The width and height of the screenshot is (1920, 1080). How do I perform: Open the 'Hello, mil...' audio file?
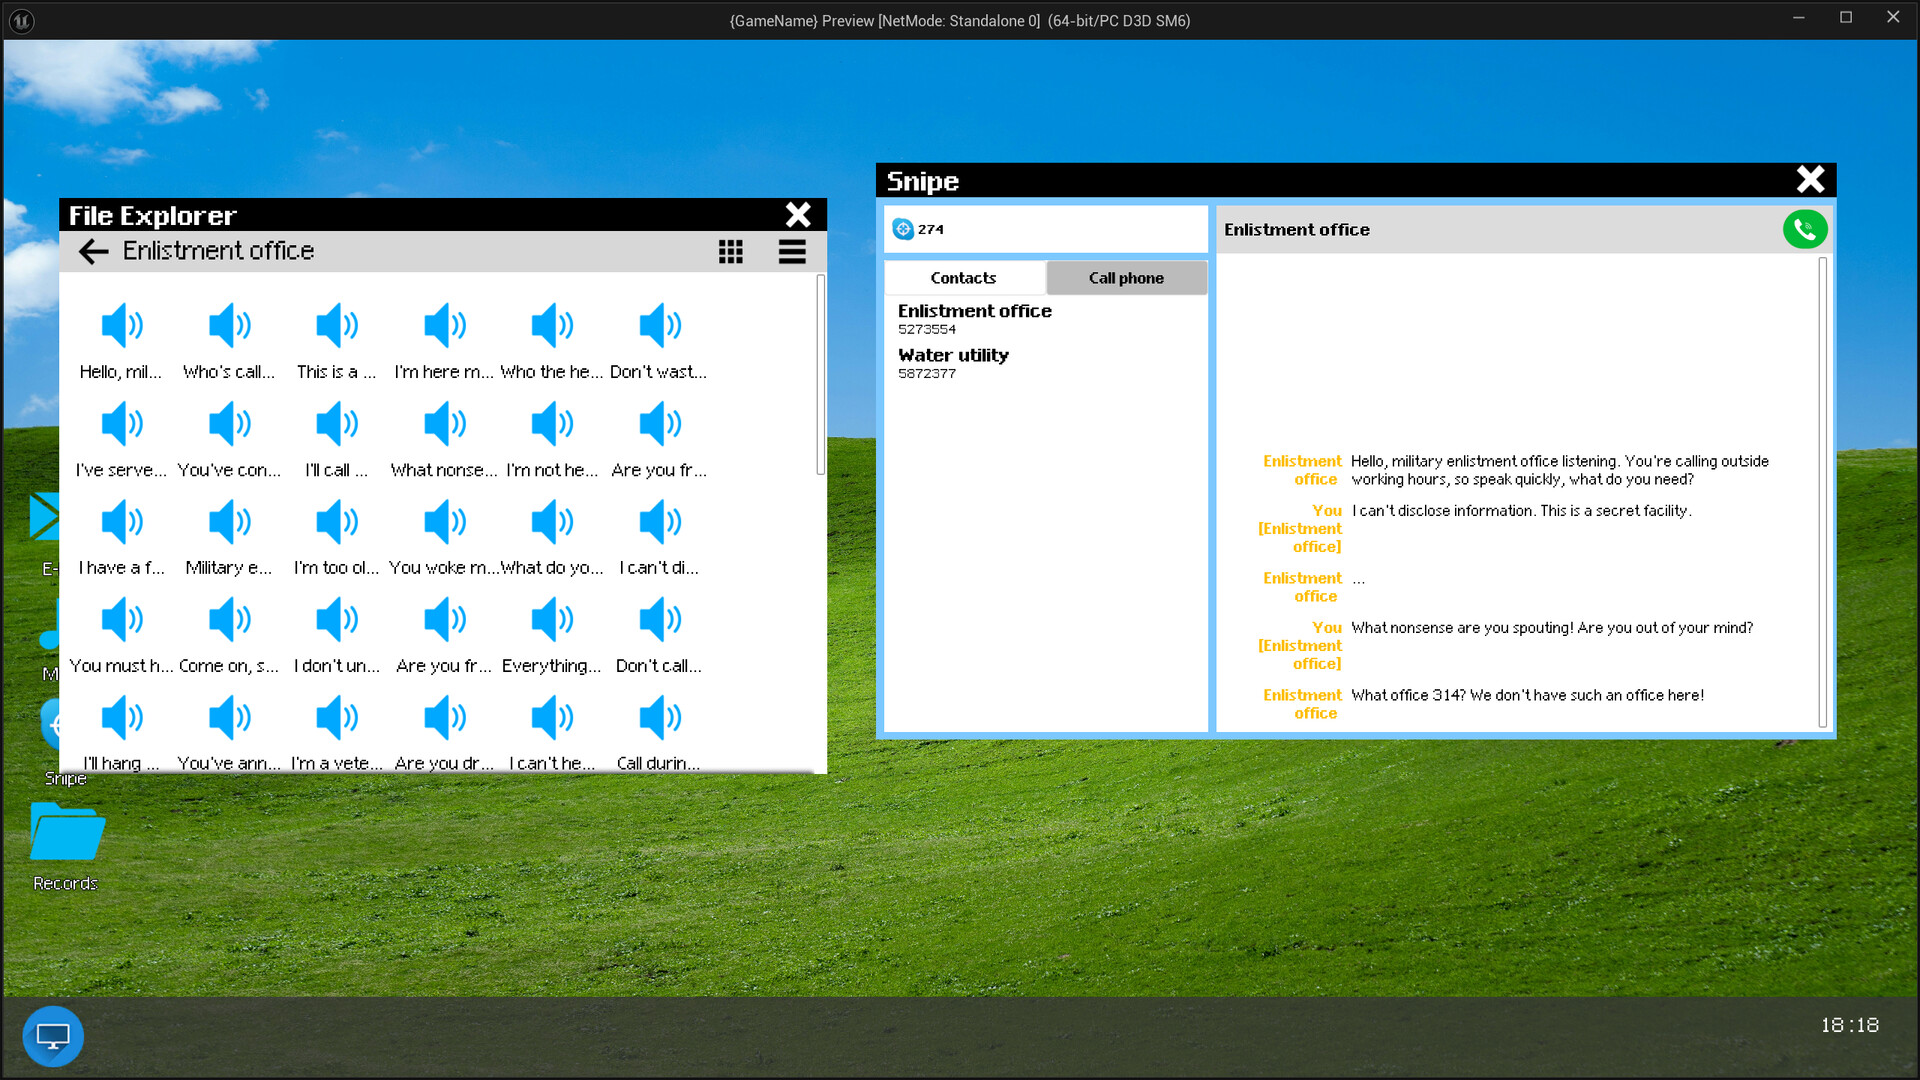pyautogui.click(x=121, y=340)
